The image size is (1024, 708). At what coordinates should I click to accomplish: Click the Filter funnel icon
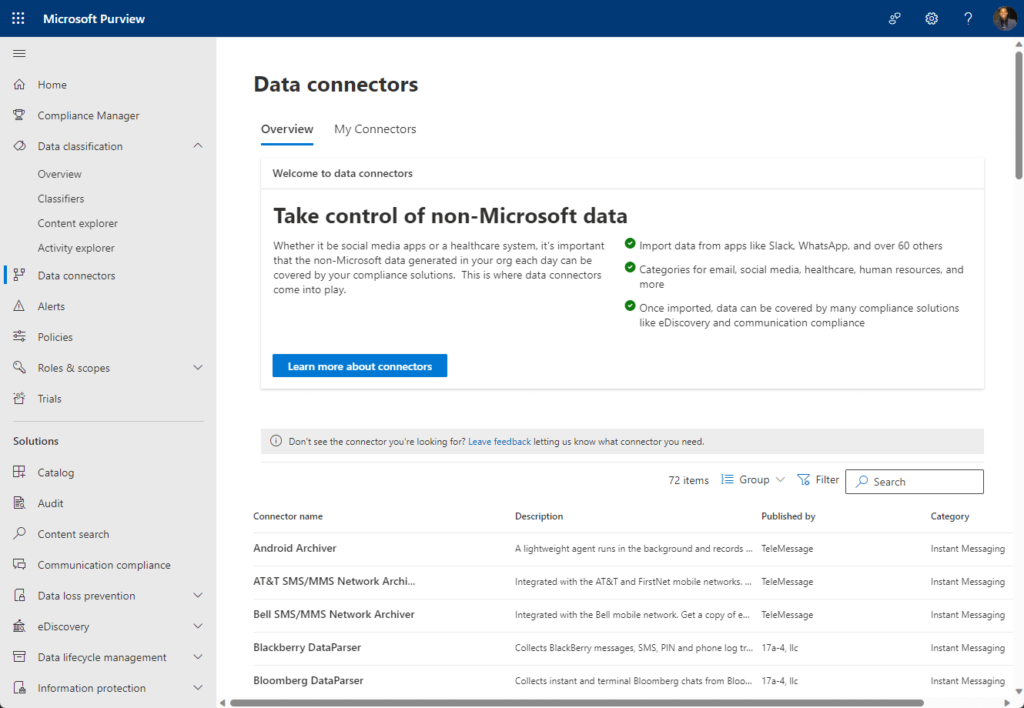pyautogui.click(x=803, y=479)
